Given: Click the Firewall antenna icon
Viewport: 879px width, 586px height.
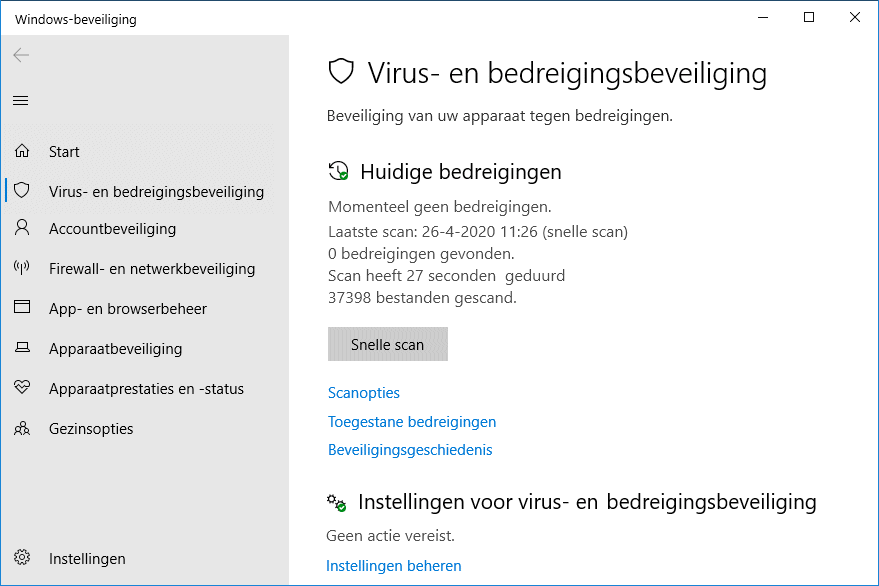Looking at the screenshot, I should tap(22, 267).
